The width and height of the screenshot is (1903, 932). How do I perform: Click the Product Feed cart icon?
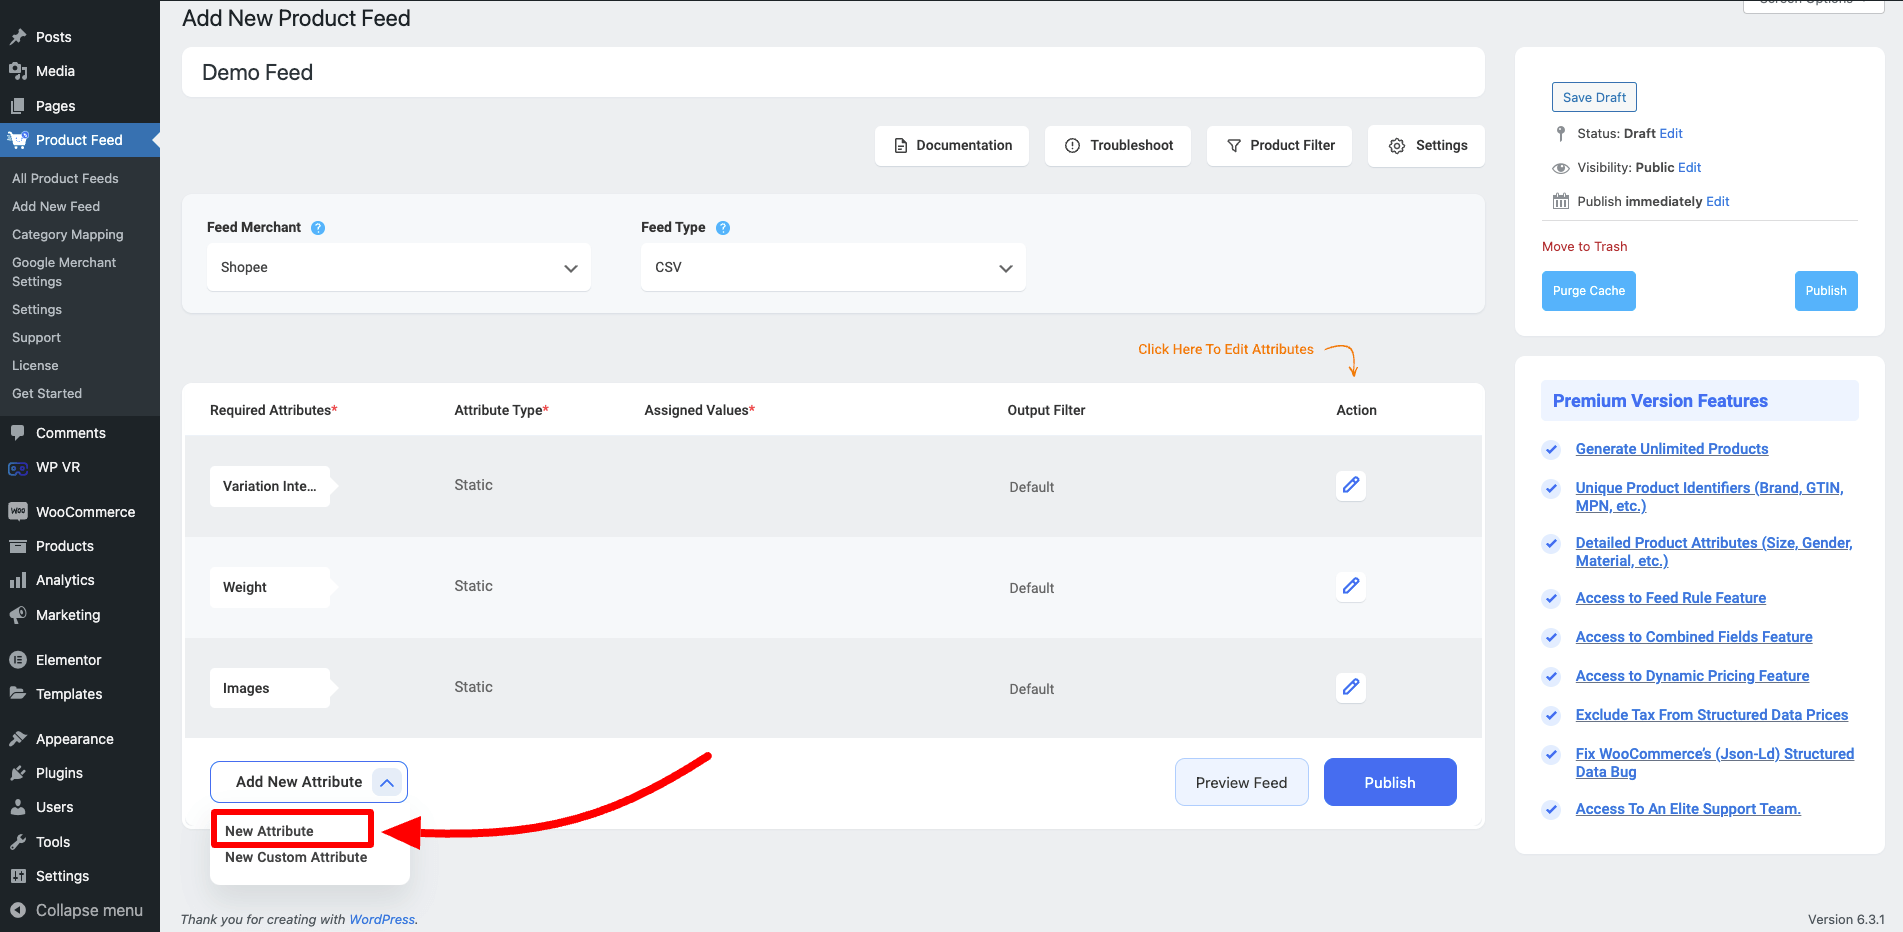pyautogui.click(x=18, y=140)
